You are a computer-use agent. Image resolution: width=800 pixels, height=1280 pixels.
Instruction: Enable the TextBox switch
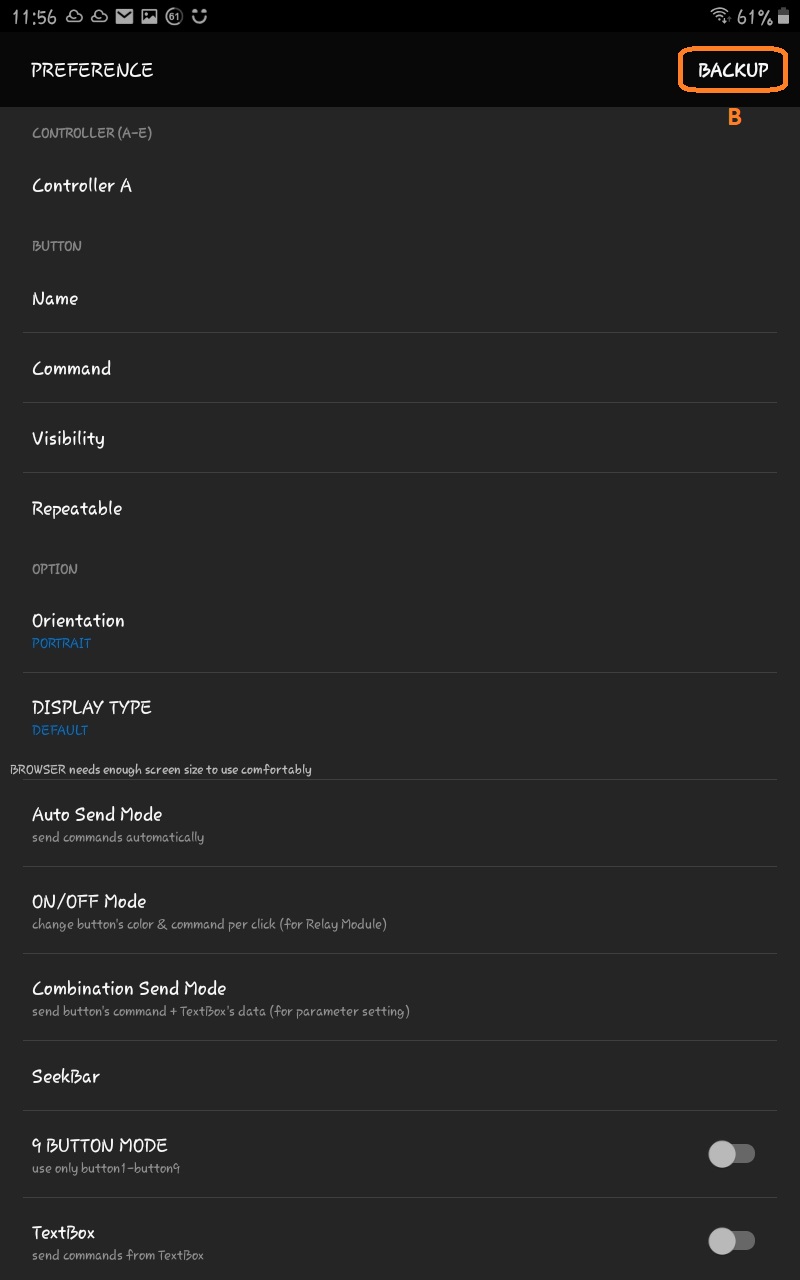coord(731,1241)
